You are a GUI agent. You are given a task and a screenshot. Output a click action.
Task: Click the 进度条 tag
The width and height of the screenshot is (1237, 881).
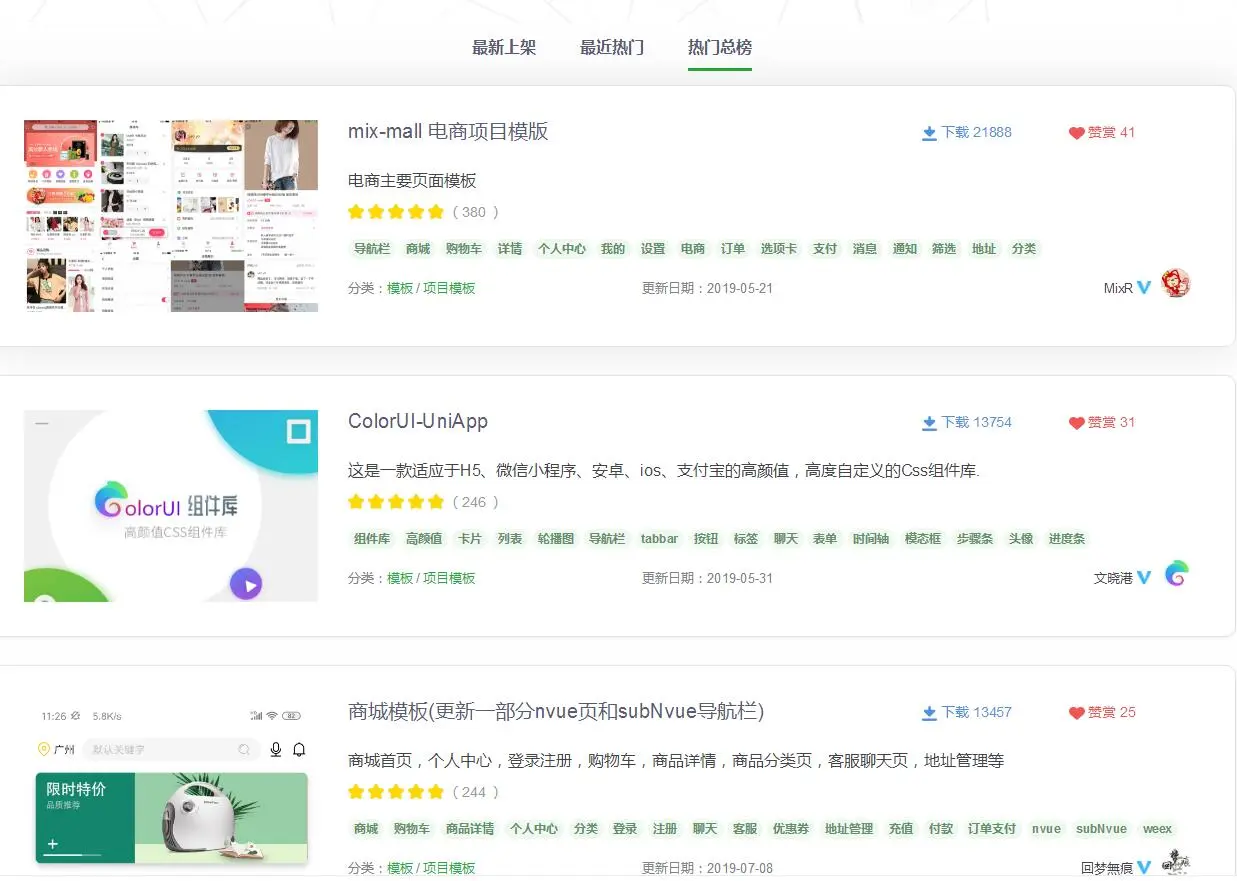coord(1067,539)
